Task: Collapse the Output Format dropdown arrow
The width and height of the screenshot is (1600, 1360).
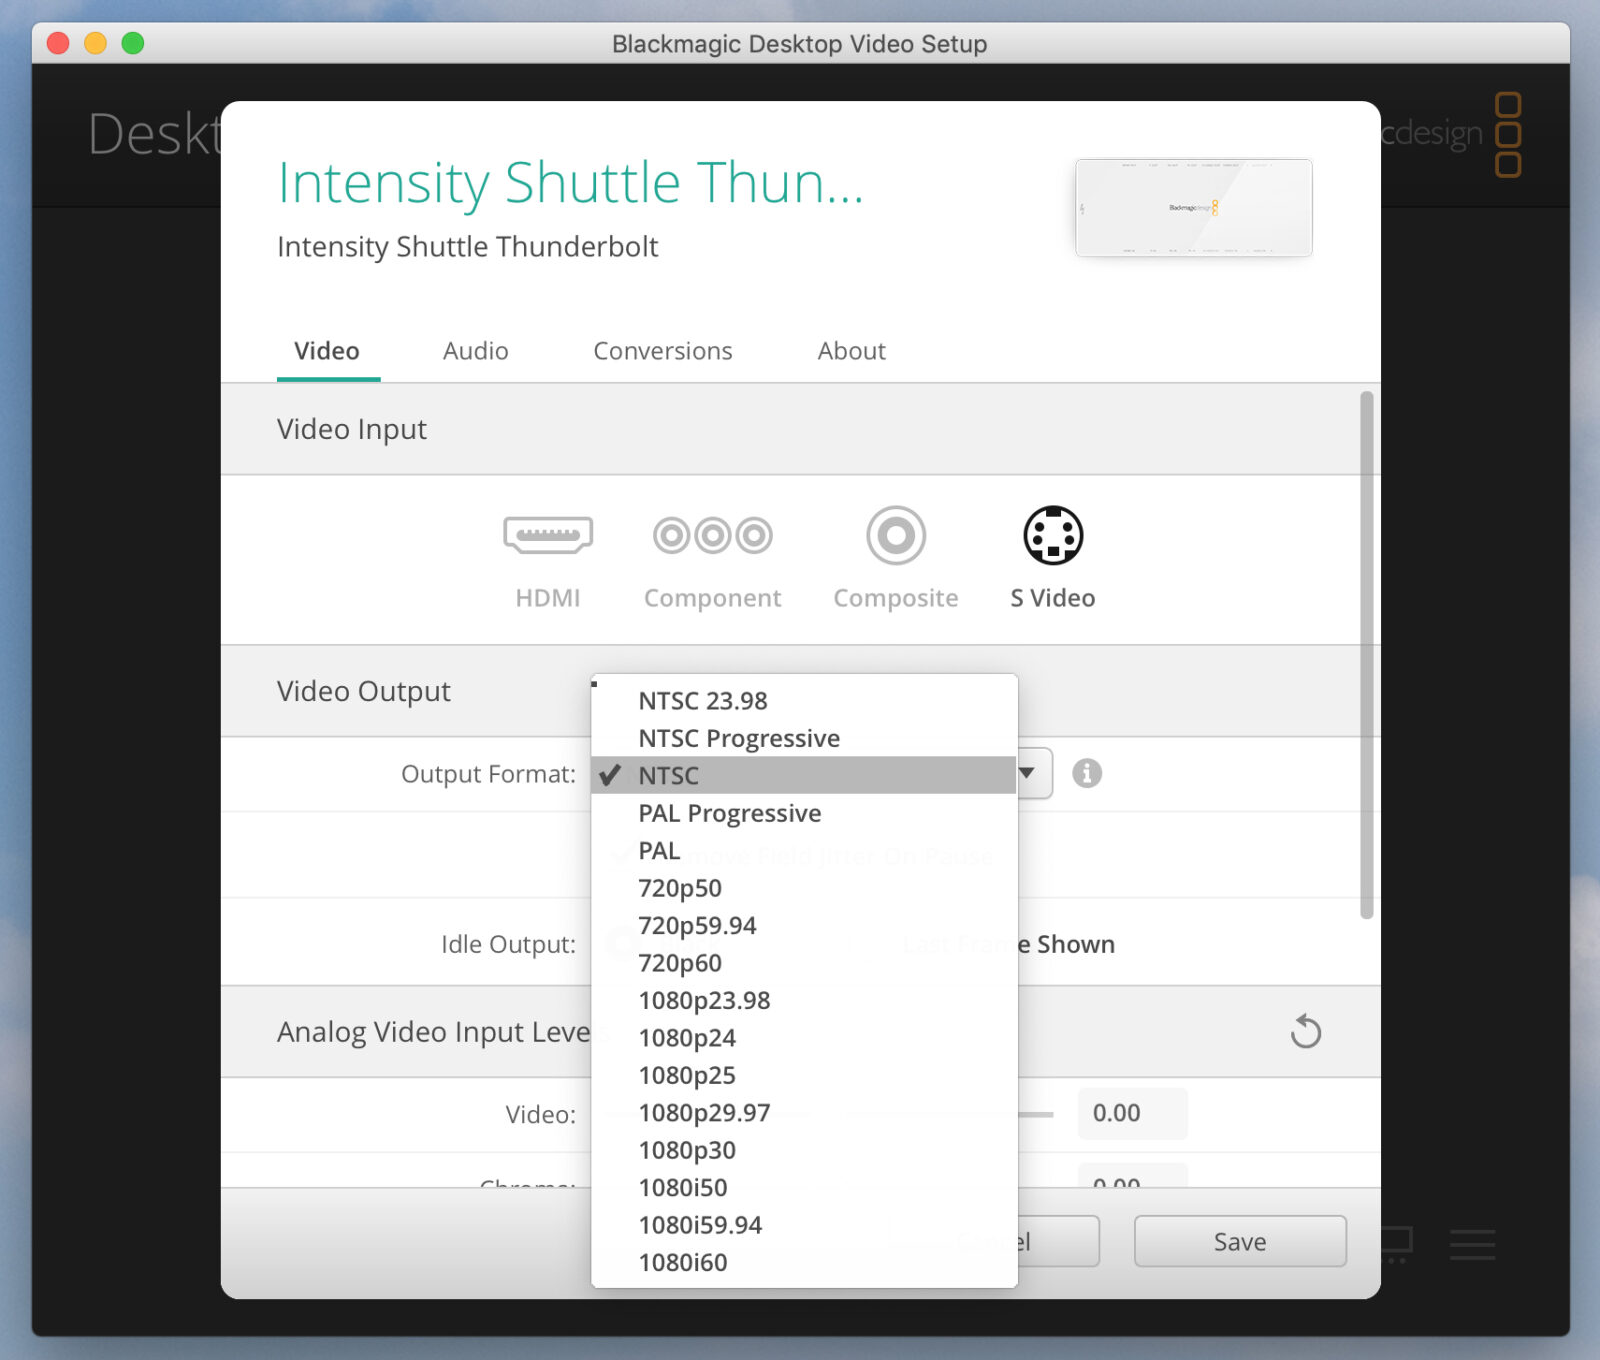Action: pyautogui.click(x=1028, y=773)
